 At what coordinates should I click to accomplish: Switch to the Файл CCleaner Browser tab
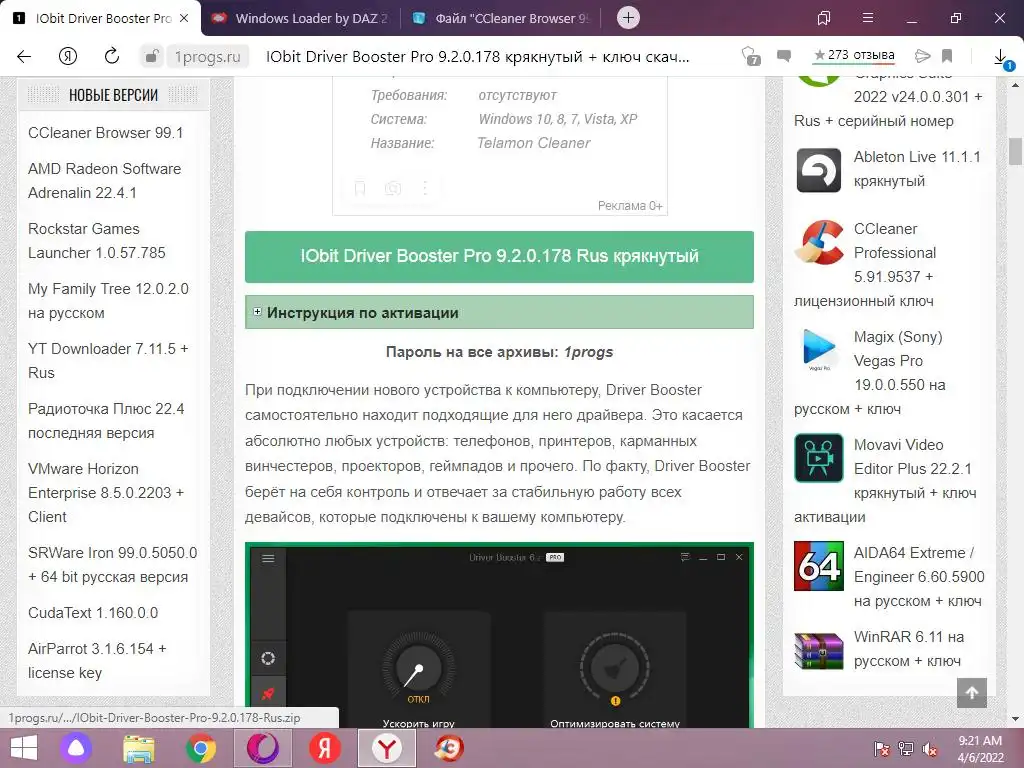coord(502,18)
